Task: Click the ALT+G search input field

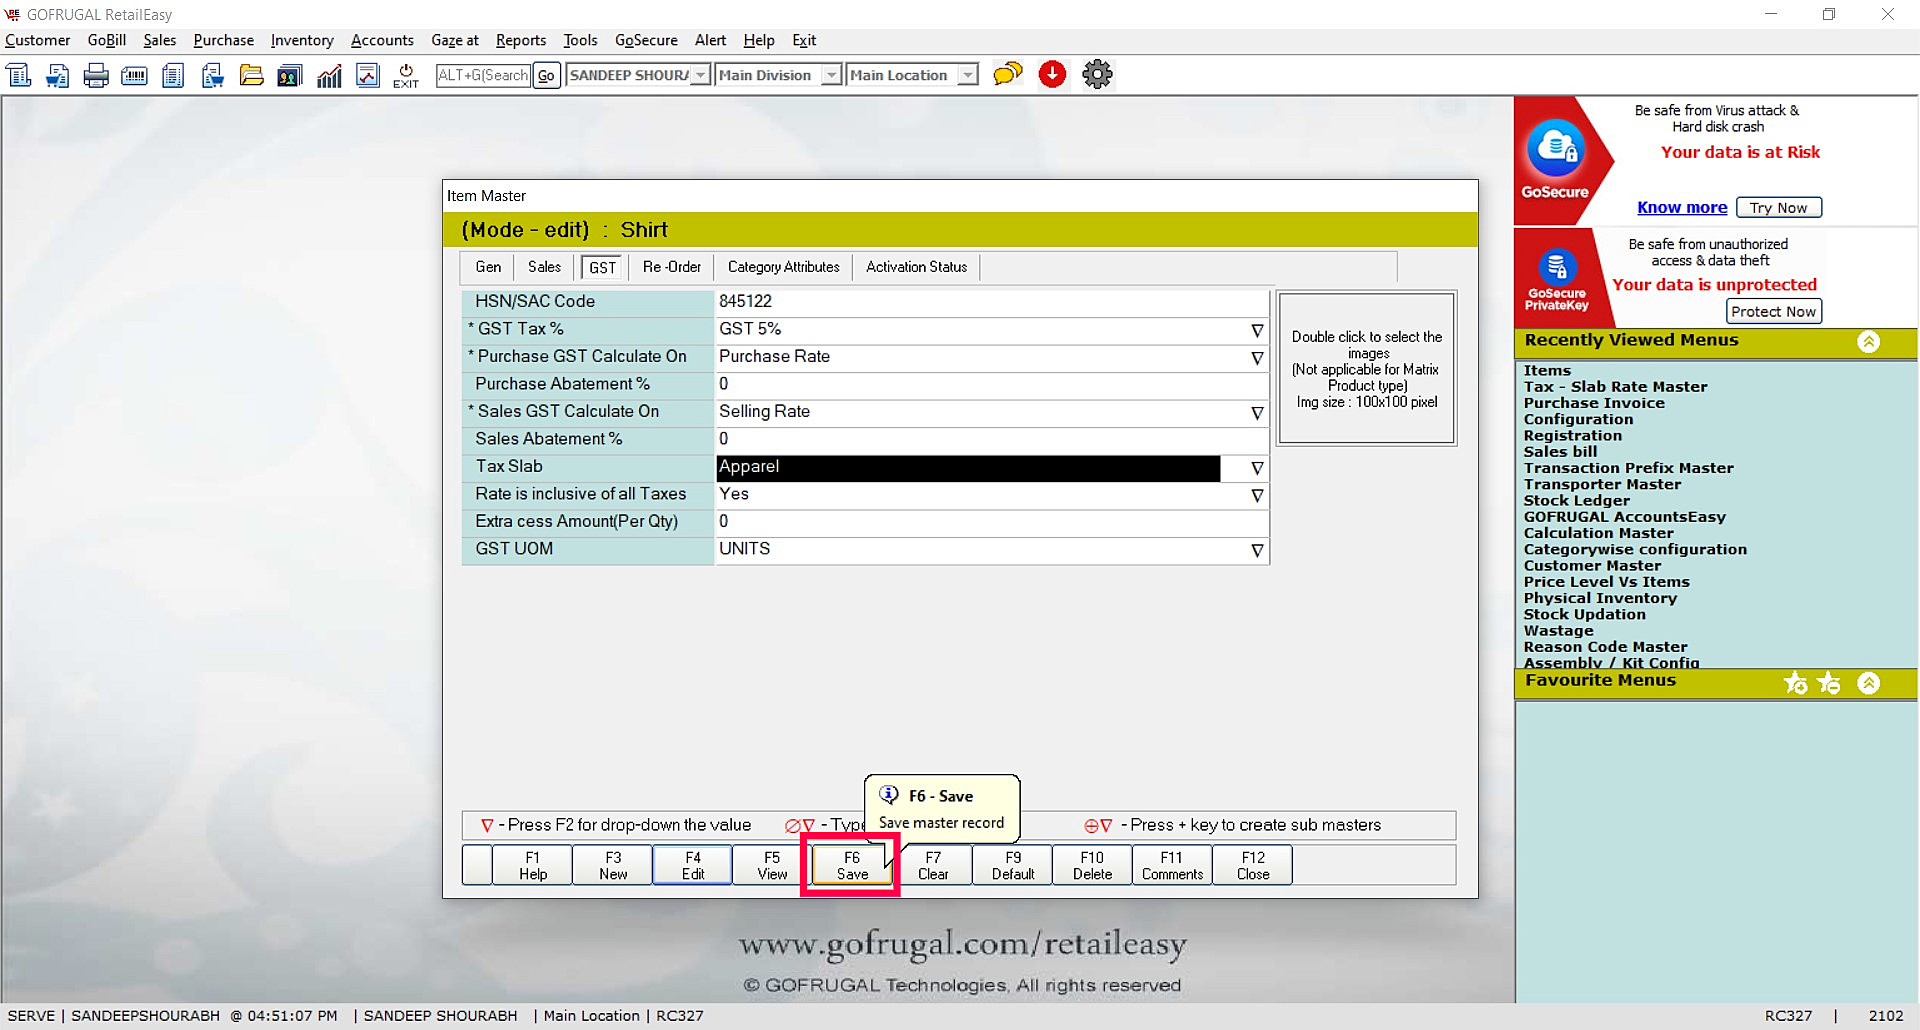Action: pyautogui.click(x=483, y=75)
